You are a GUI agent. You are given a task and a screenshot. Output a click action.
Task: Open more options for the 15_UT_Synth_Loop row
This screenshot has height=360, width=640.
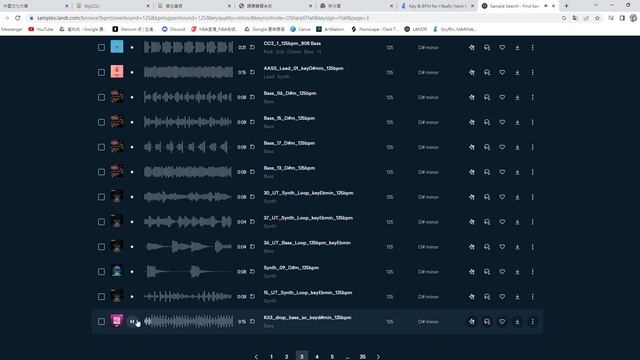532,296
